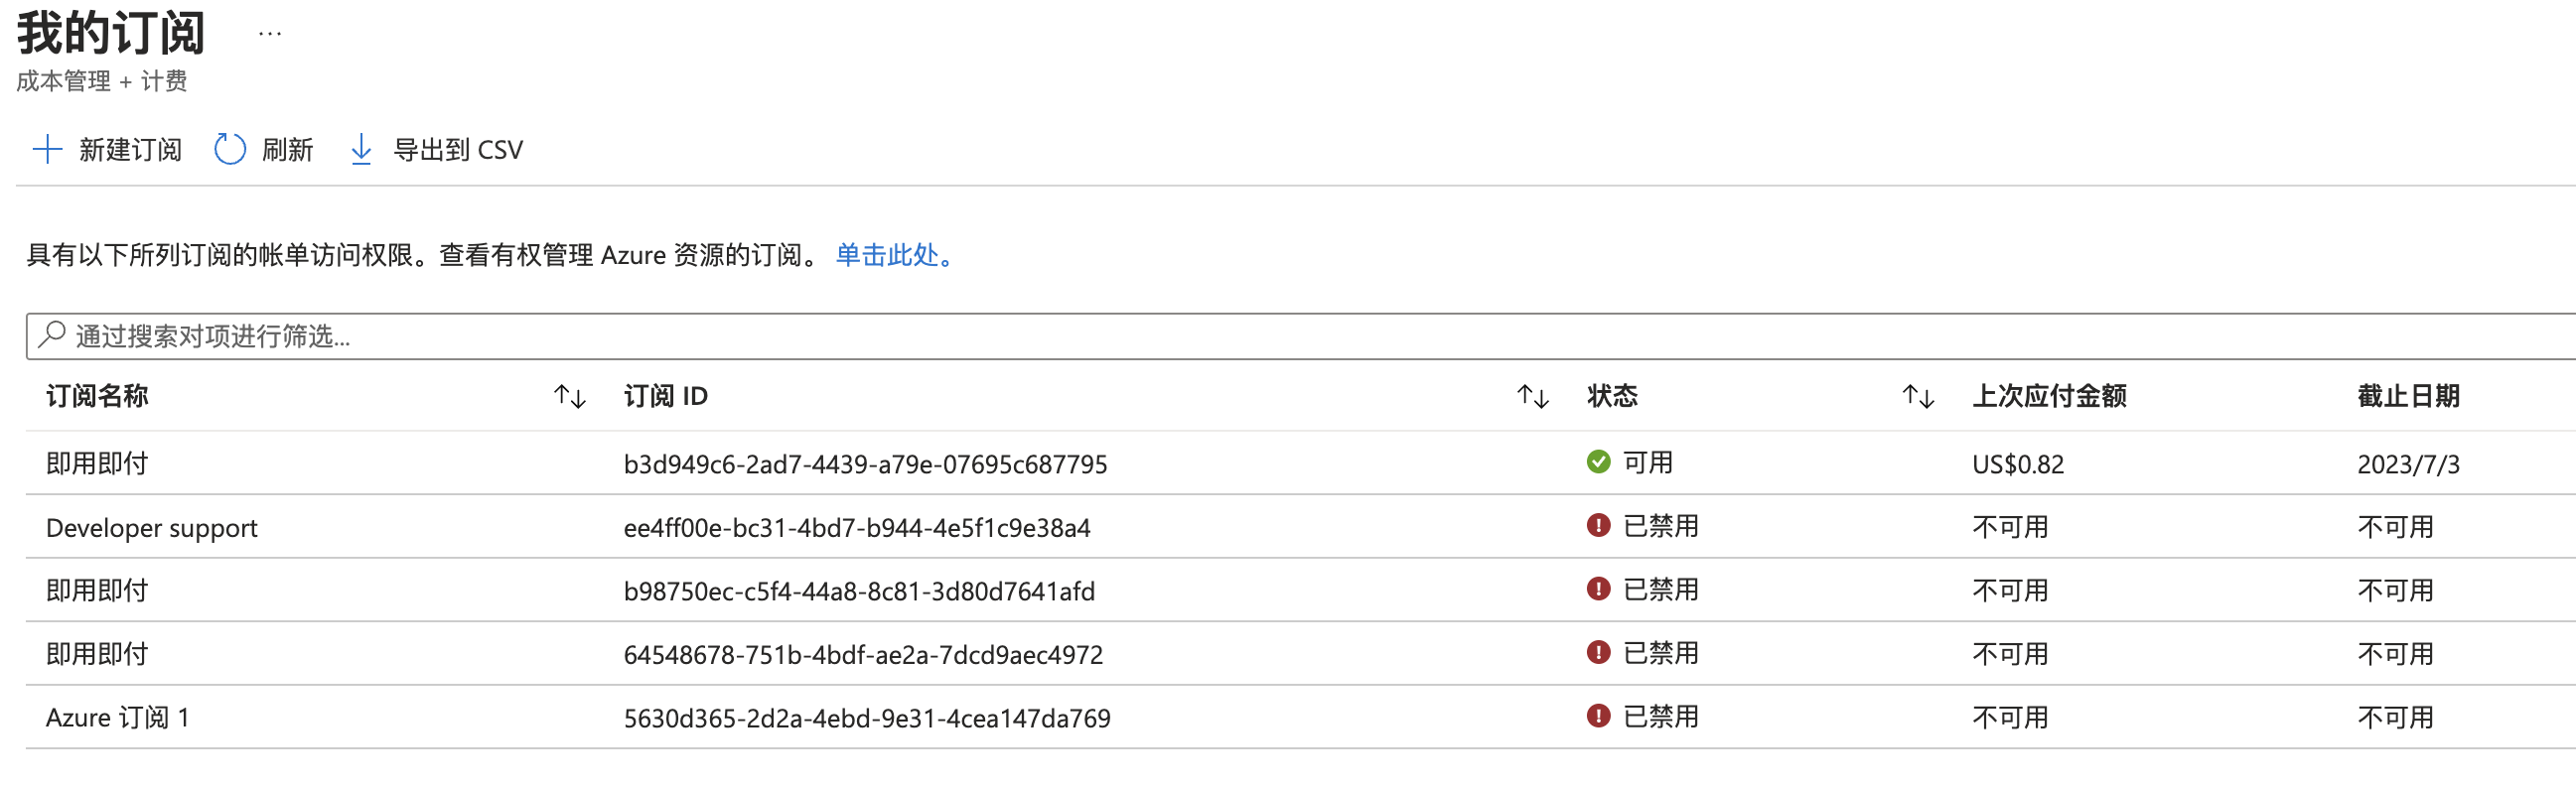Click the 上次应付金额 column header
The height and width of the screenshot is (790, 2576).
click(2049, 396)
